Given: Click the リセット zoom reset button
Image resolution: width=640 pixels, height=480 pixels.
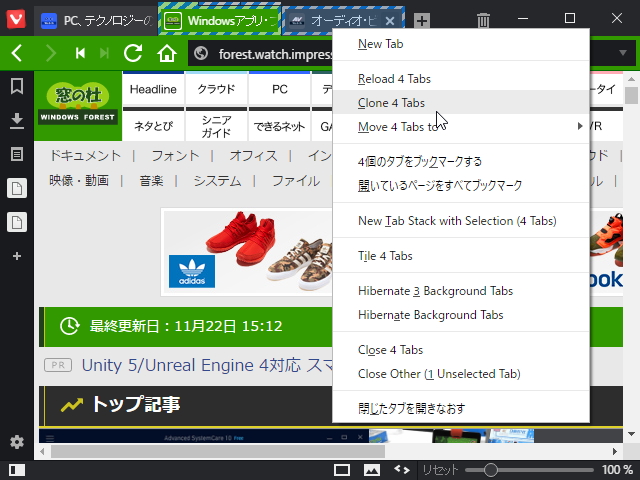Looking at the screenshot, I should 440,470.
